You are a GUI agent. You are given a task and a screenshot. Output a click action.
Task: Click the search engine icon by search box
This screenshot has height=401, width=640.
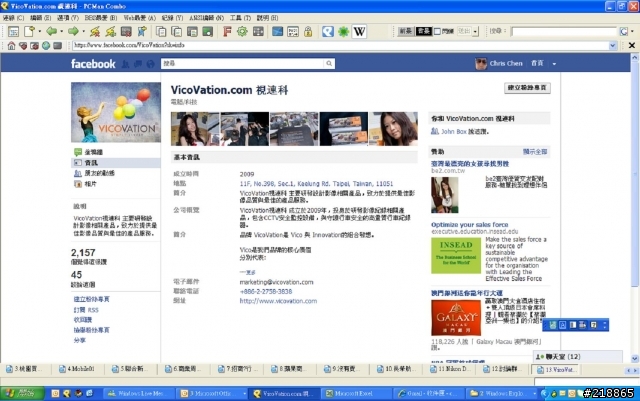[x=623, y=31]
